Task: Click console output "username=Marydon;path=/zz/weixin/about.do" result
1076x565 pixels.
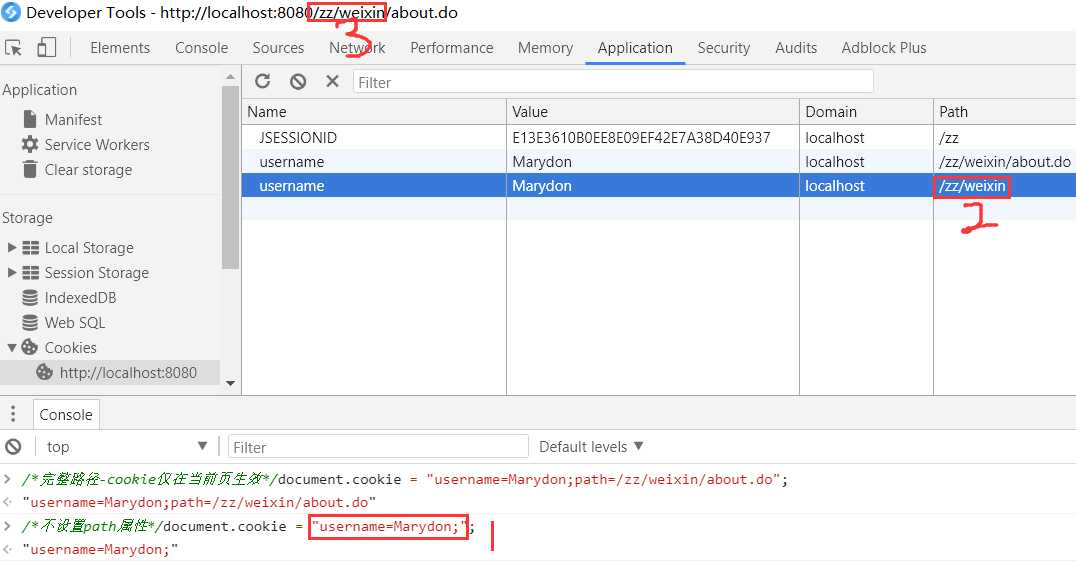Action: [x=199, y=503]
